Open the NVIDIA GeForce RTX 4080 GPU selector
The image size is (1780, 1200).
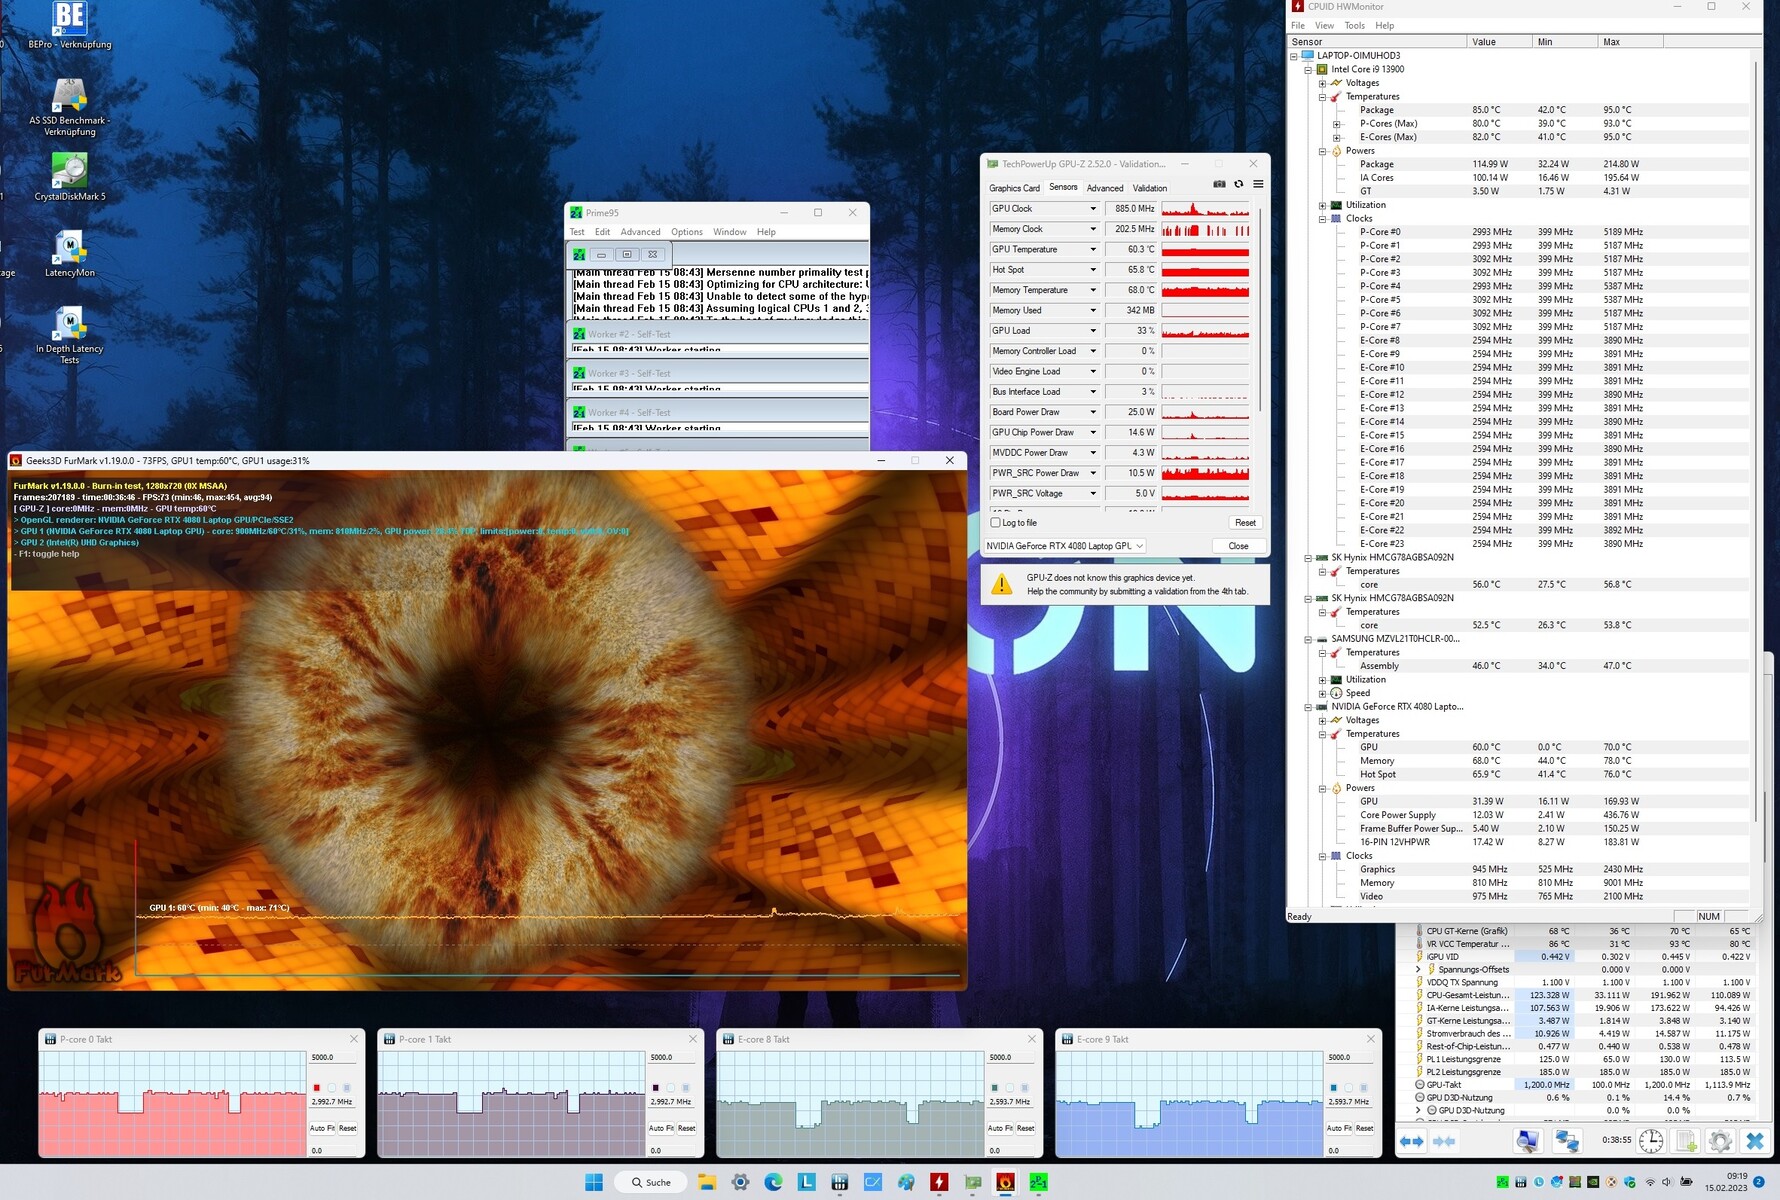pyautogui.click(x=1065, y=546)
